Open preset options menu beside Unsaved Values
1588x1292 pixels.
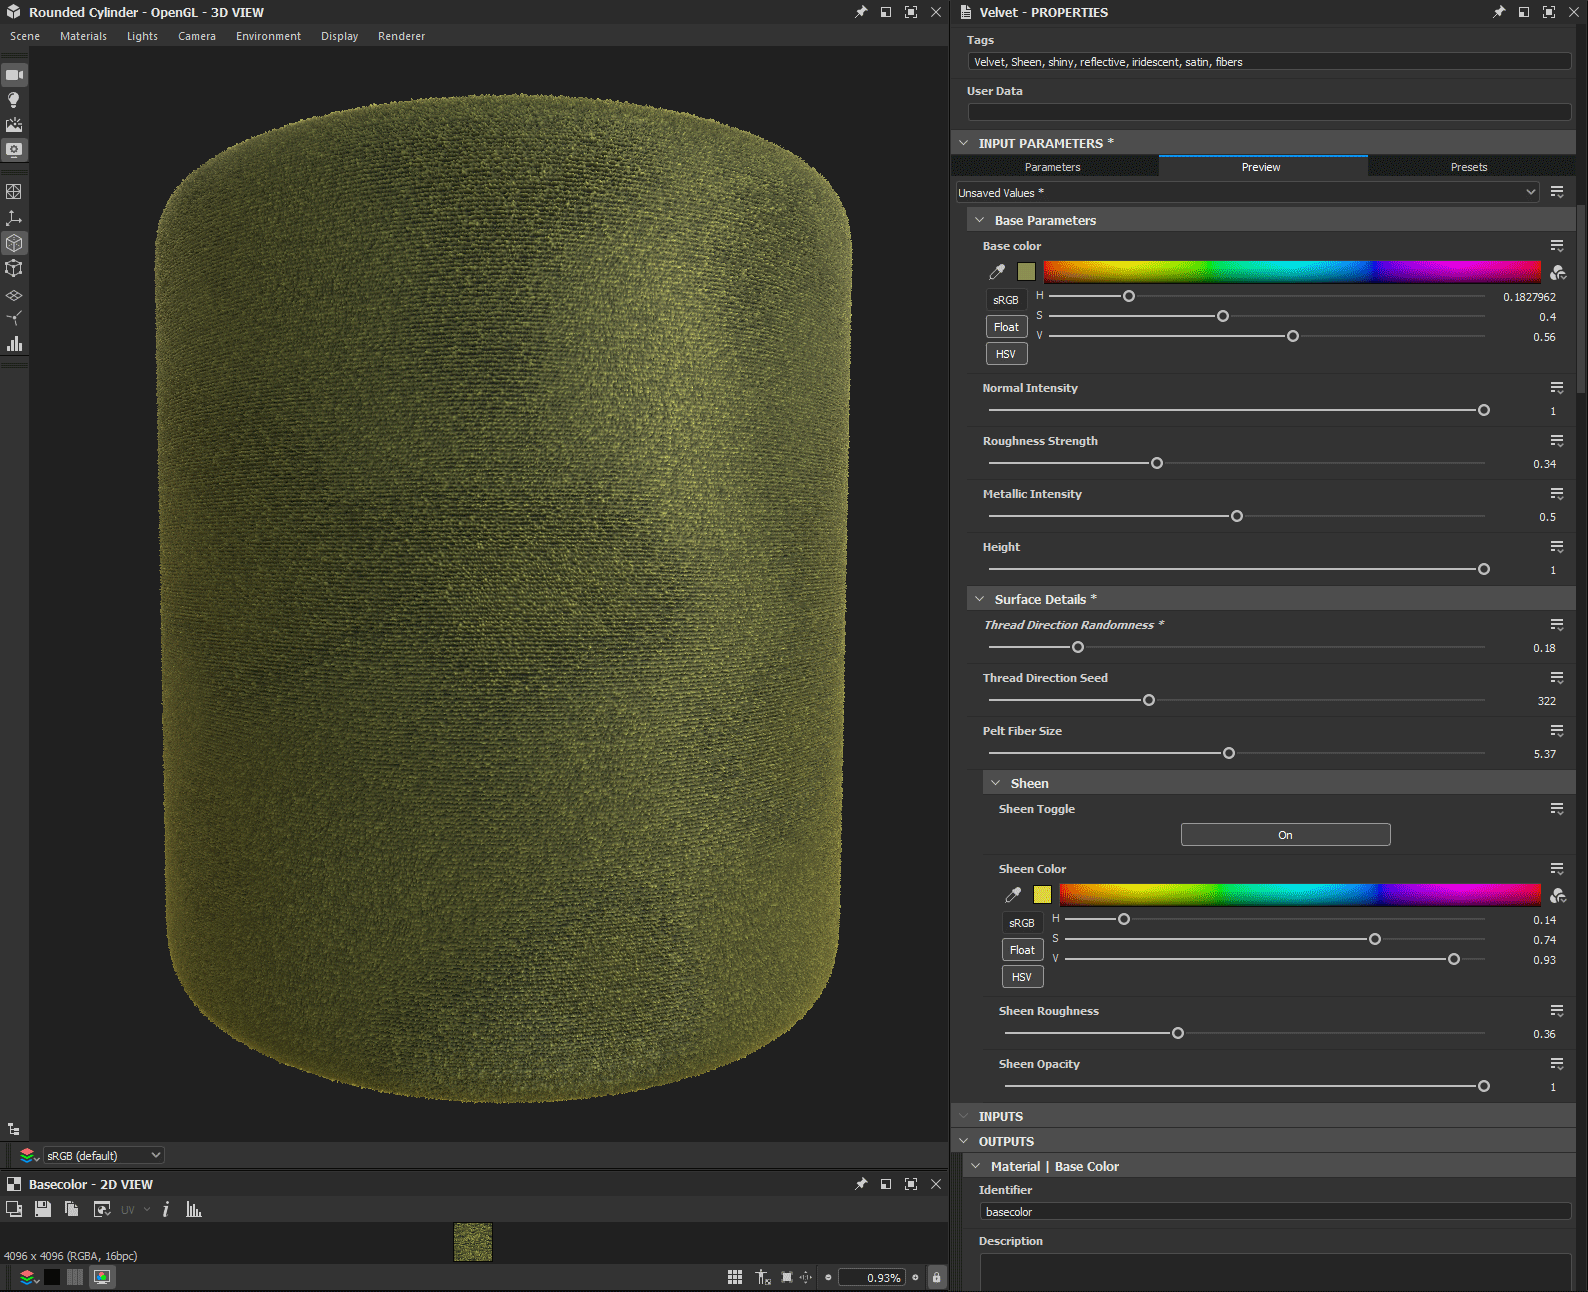1557,192
